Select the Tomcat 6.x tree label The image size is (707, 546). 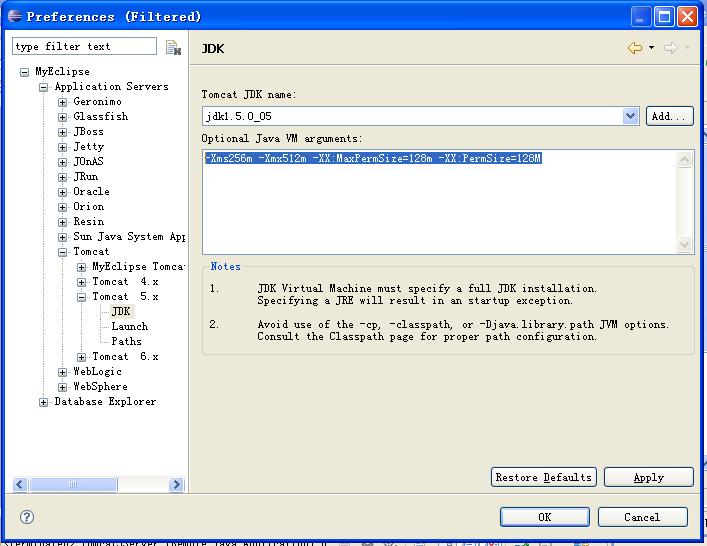point(125,356)
